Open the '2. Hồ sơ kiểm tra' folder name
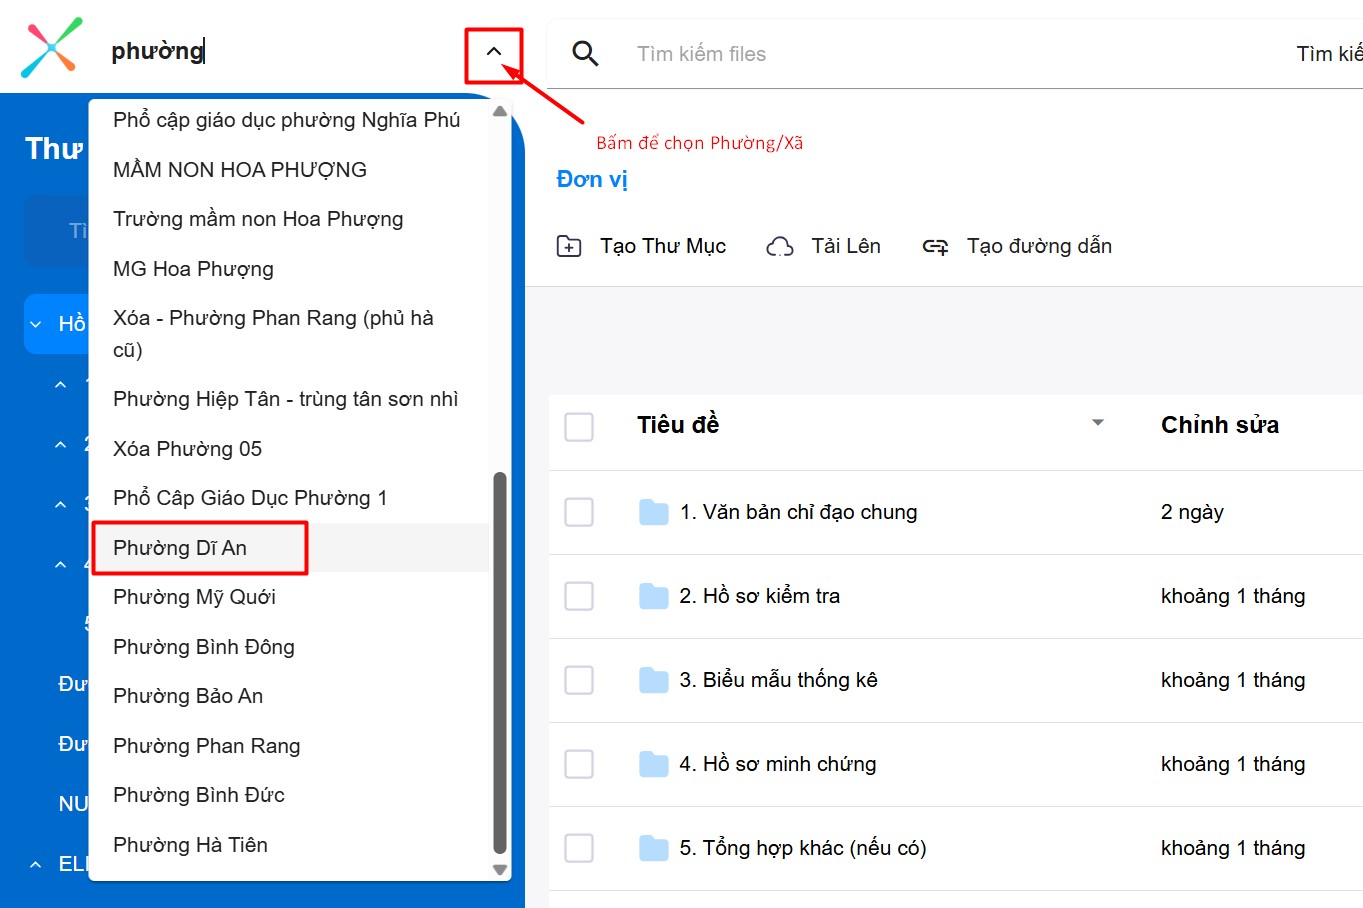Viewport: 1363px width, 908px height. 760,597
